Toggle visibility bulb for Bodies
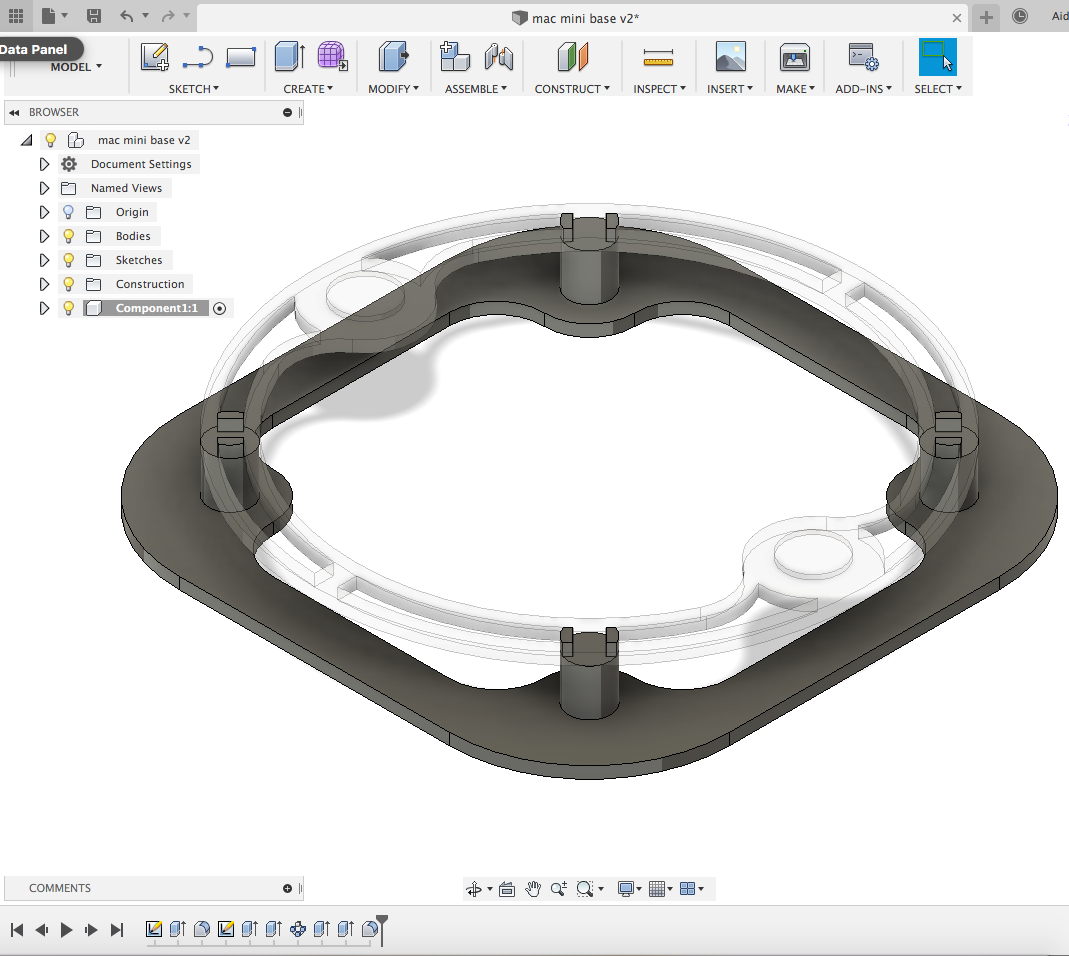The width and height of the screenshot is (1069, 956). (x=68, y=236)
